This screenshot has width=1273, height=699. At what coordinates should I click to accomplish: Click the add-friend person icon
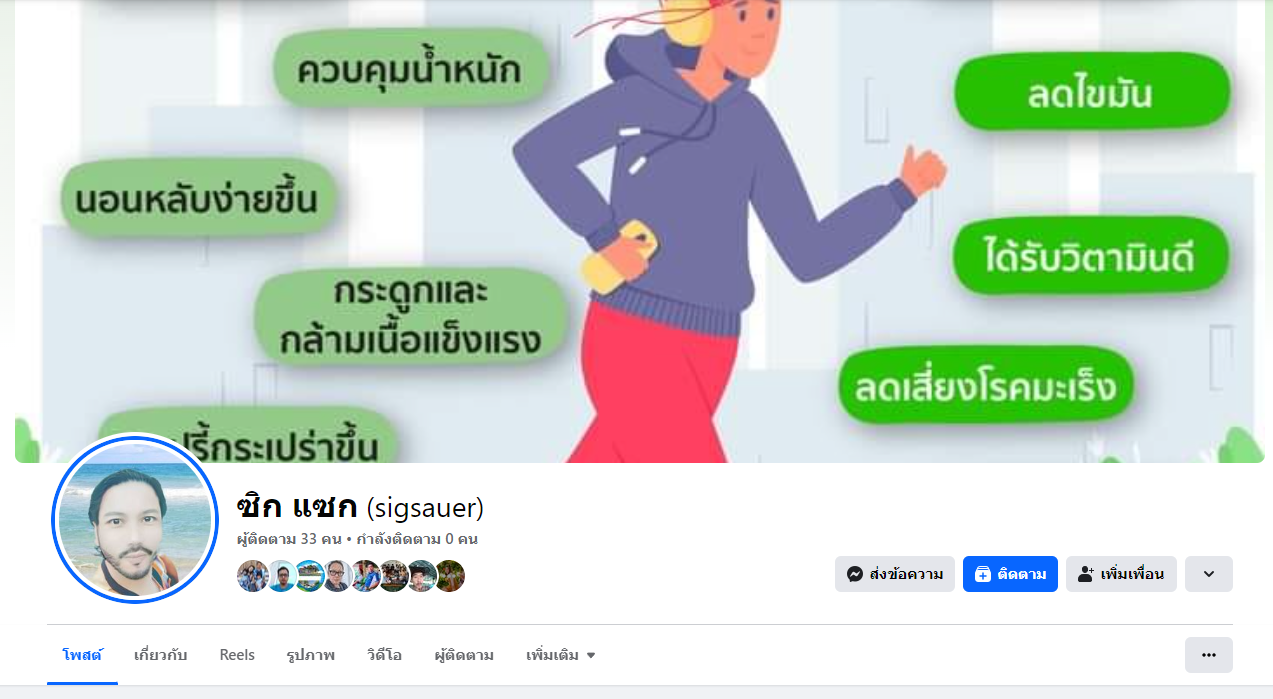click(x=1086, y=574)
